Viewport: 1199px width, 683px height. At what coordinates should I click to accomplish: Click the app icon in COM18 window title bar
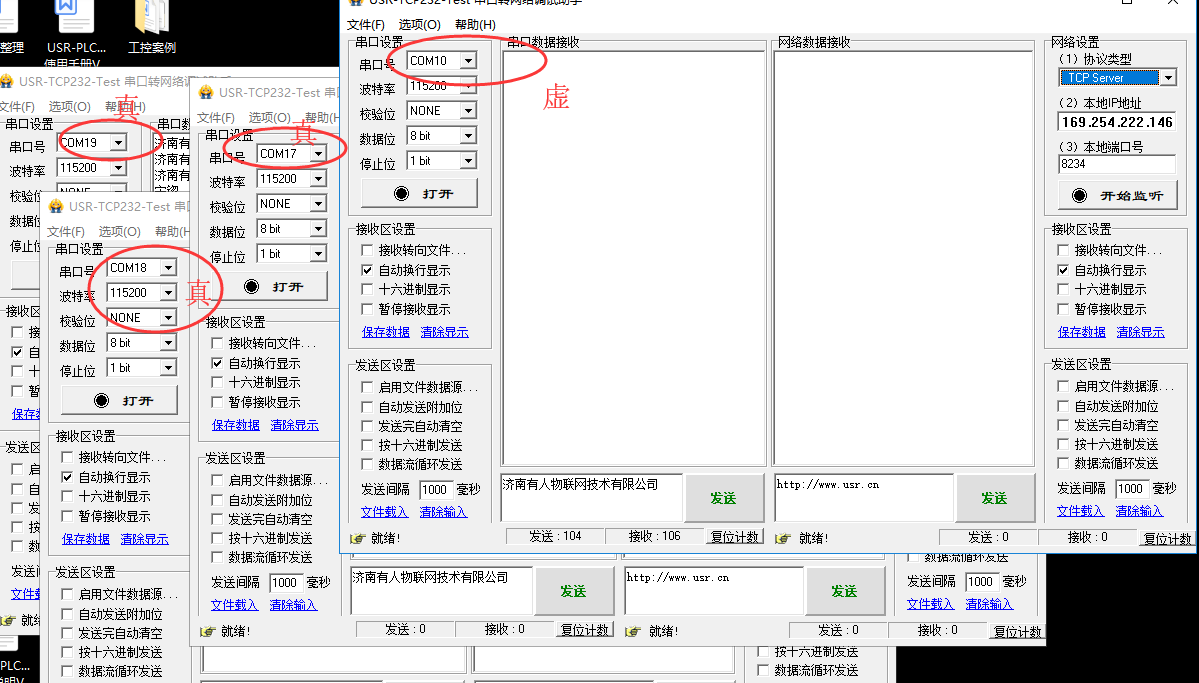pos(57,207)
